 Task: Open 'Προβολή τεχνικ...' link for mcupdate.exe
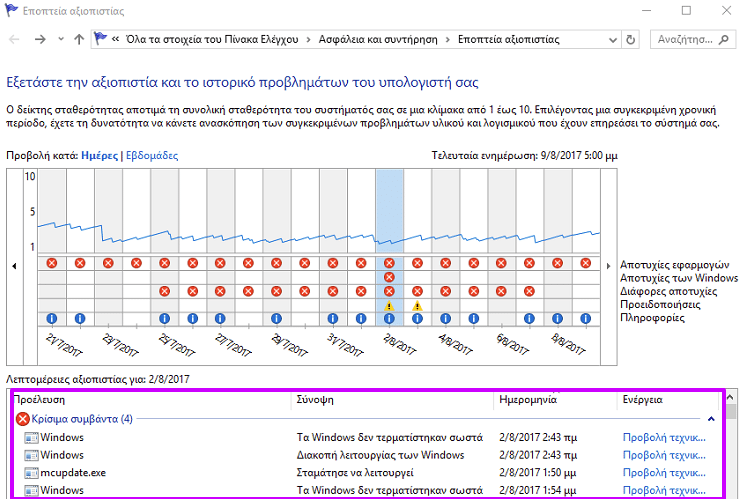point(664,473)
